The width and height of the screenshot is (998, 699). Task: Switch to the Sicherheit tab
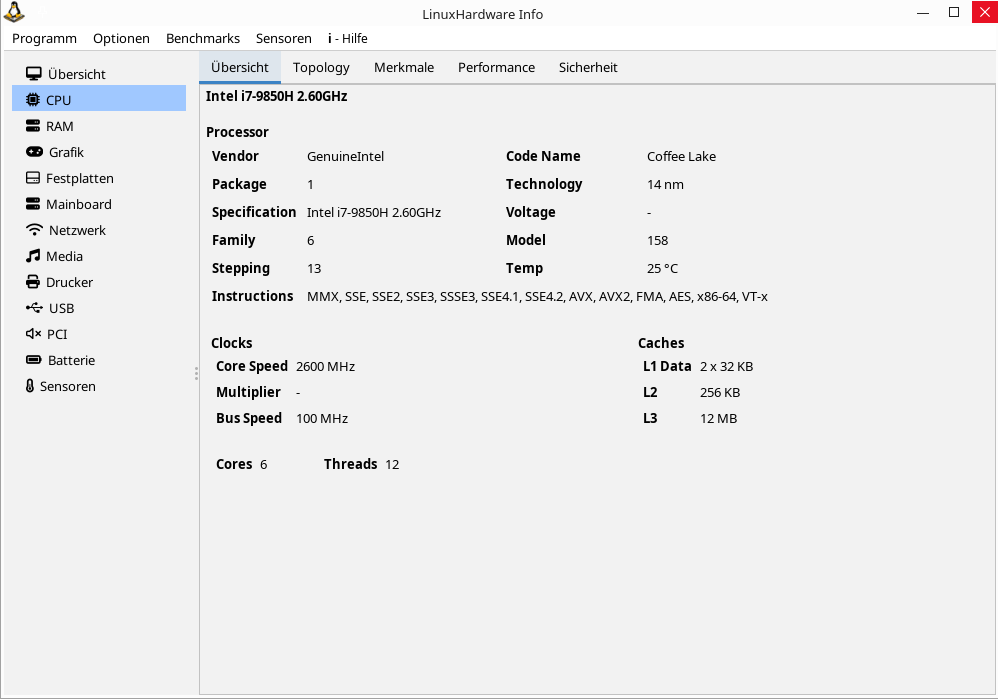coord(588,67)
